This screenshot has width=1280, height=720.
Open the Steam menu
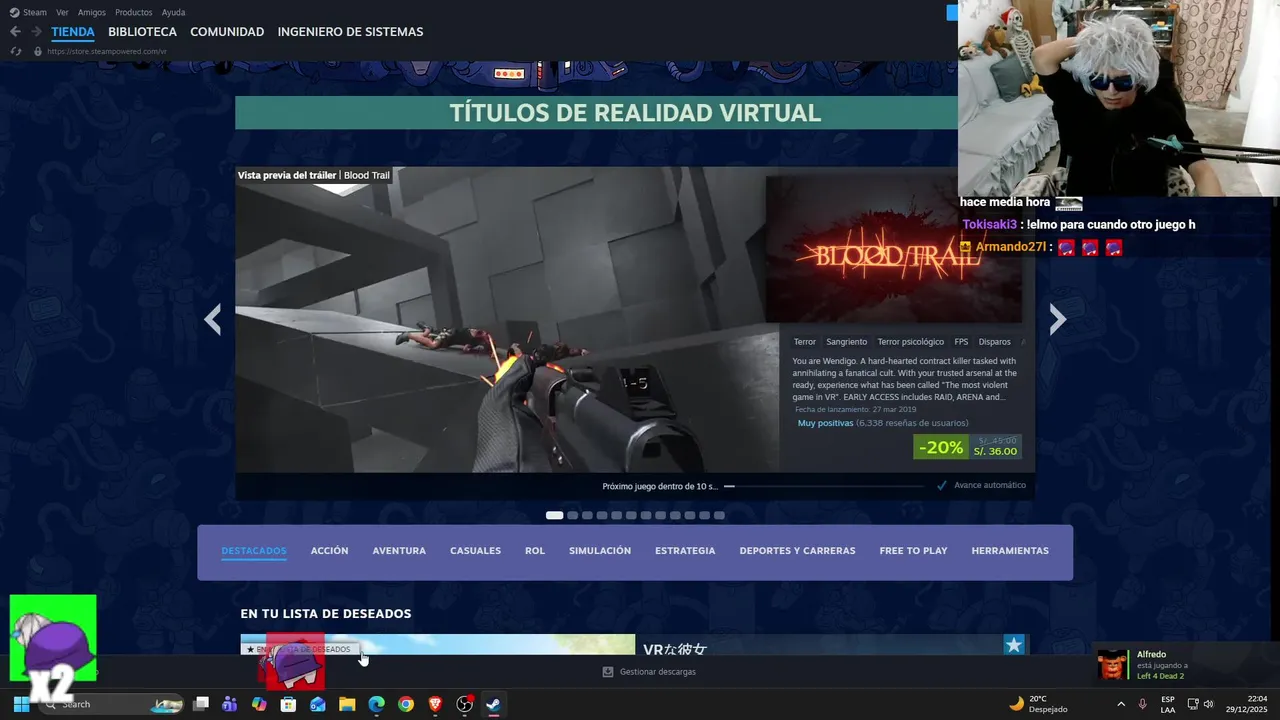29,12
